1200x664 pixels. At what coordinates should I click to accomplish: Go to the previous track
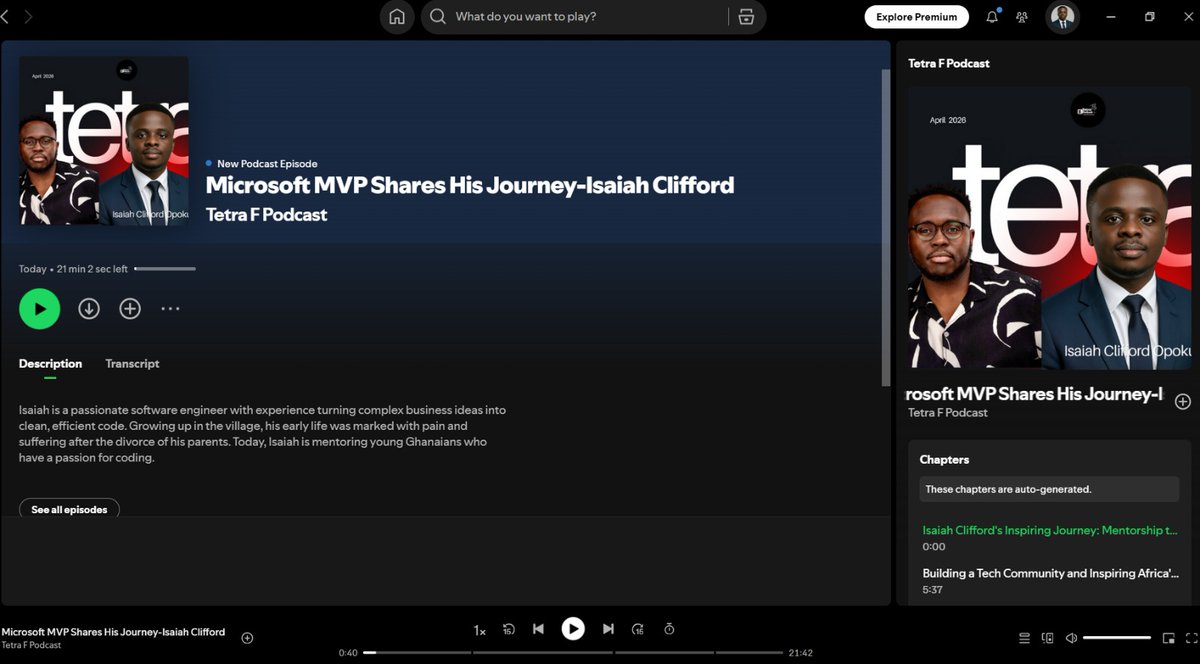[x=538, y=629]
